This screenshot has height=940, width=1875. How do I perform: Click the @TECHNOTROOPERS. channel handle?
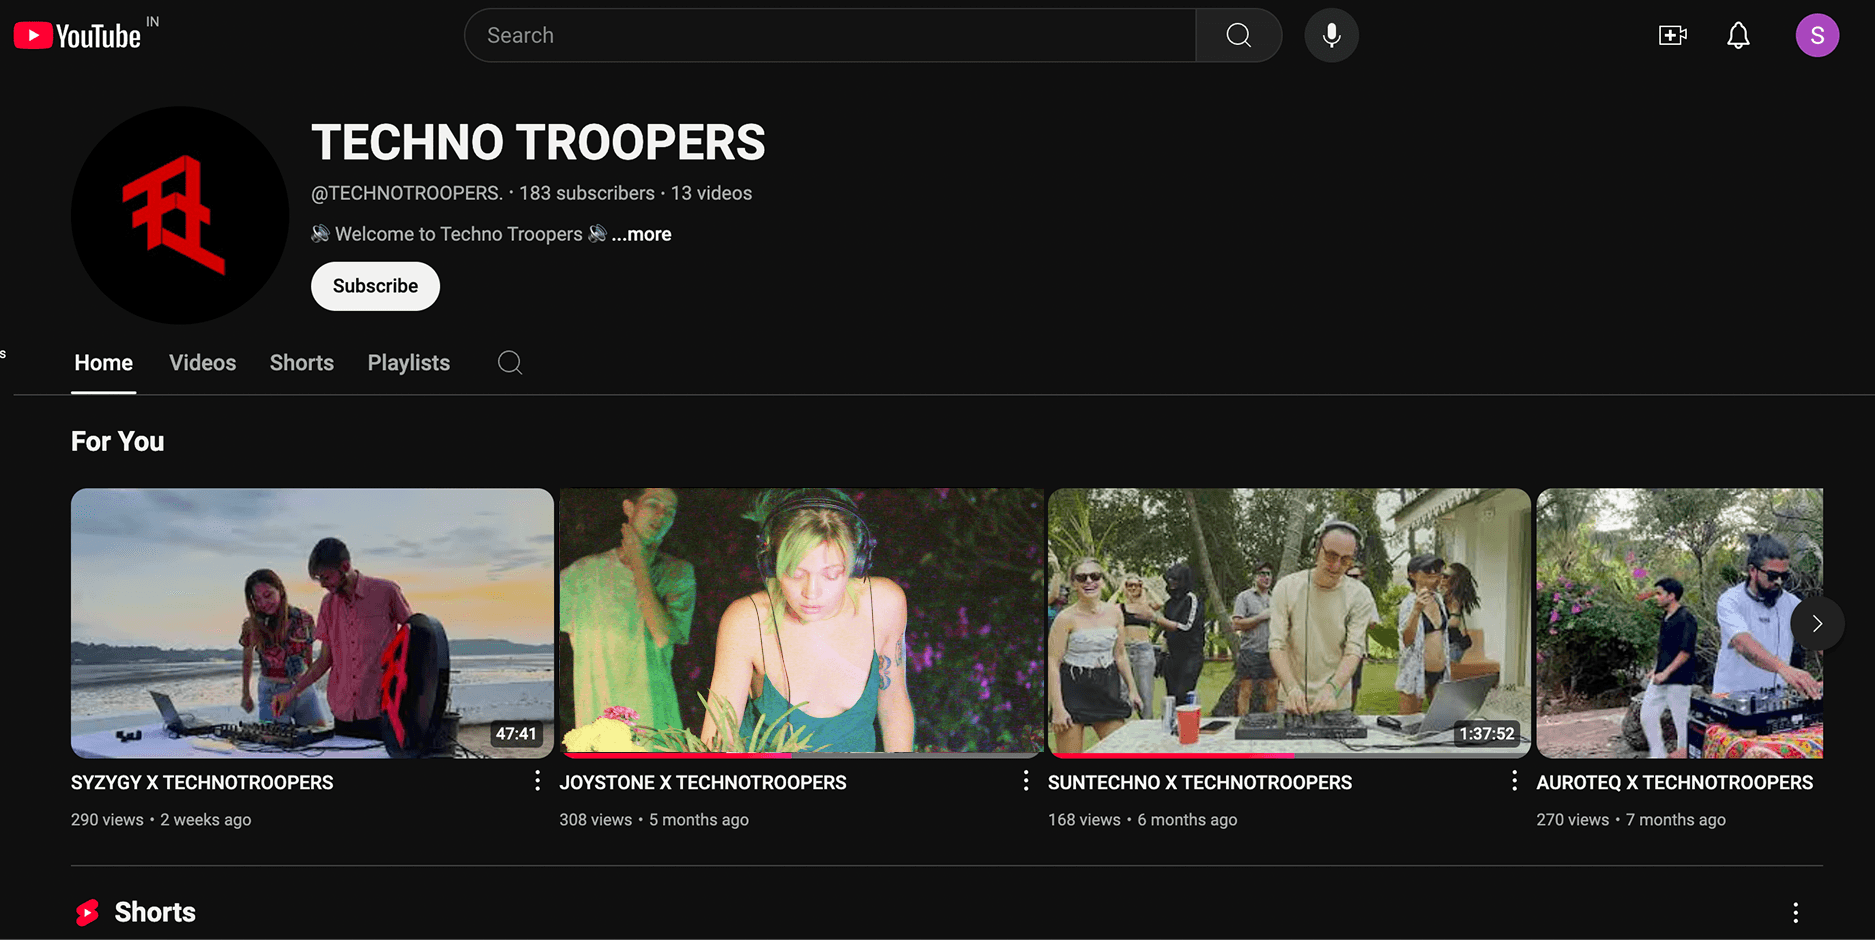tap(407, 193)
